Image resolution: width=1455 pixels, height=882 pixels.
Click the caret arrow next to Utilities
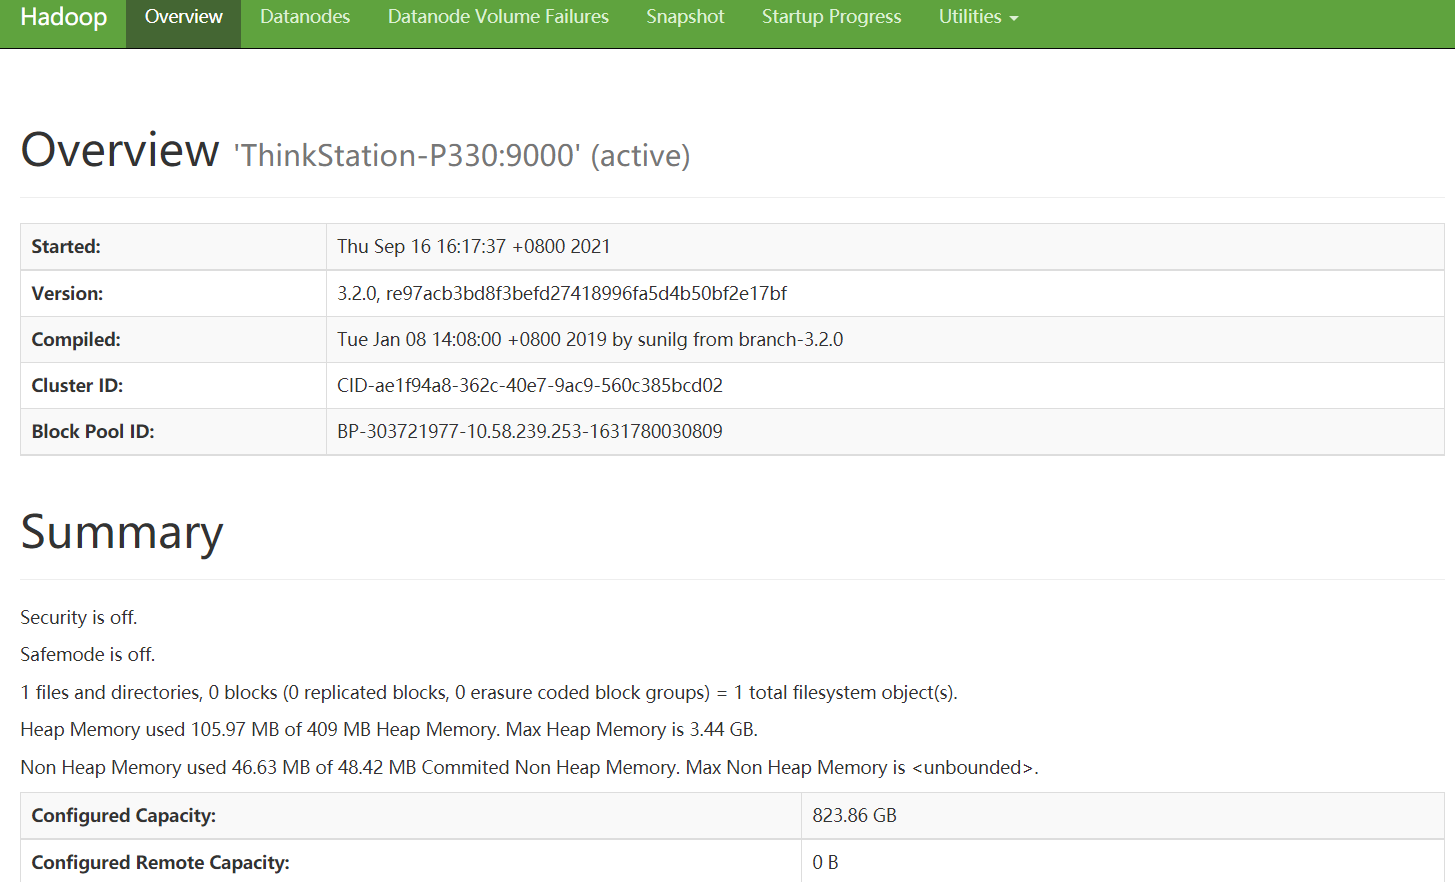1015,17
